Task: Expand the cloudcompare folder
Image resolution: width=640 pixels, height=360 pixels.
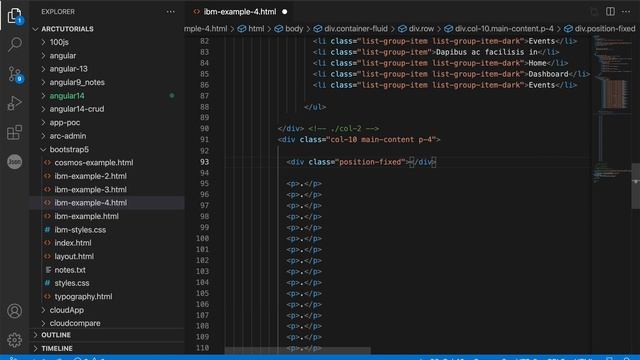Action: [75, 323]
